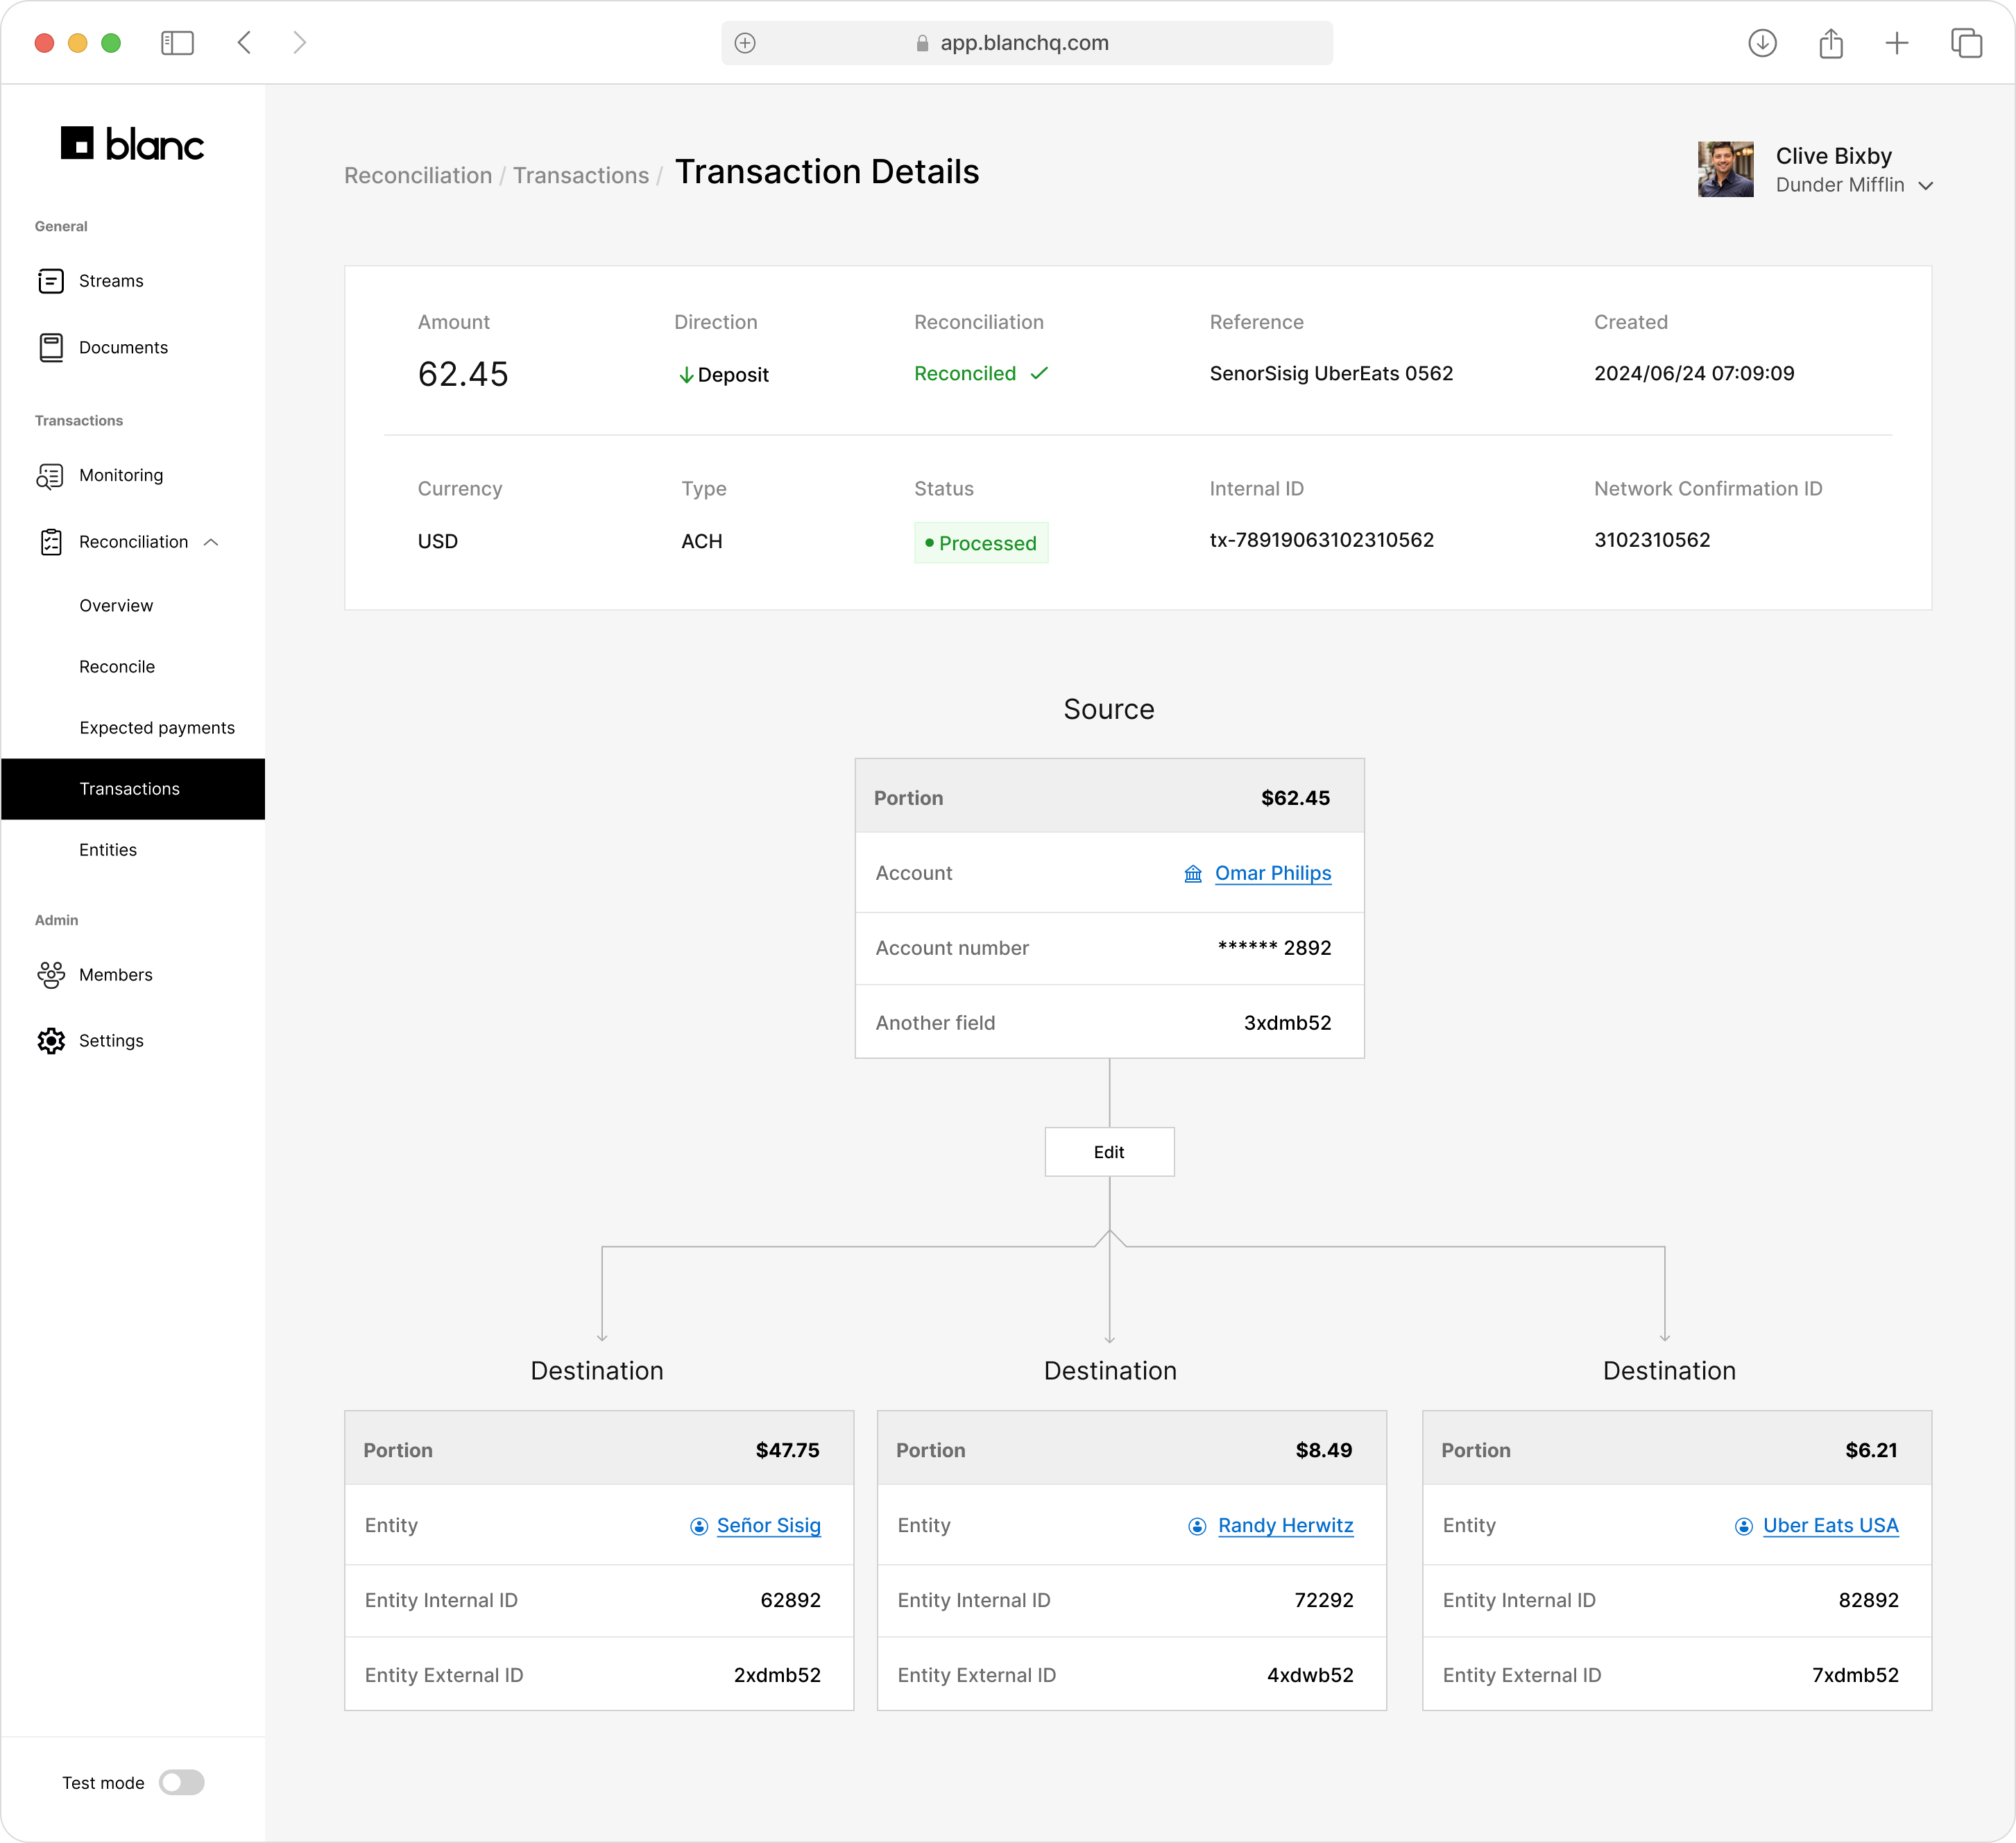The image size is (2016, 1843).
Task: Open the Randy Herwitz entity link
Action: pyautogui.click(x=1285, y=1525)
